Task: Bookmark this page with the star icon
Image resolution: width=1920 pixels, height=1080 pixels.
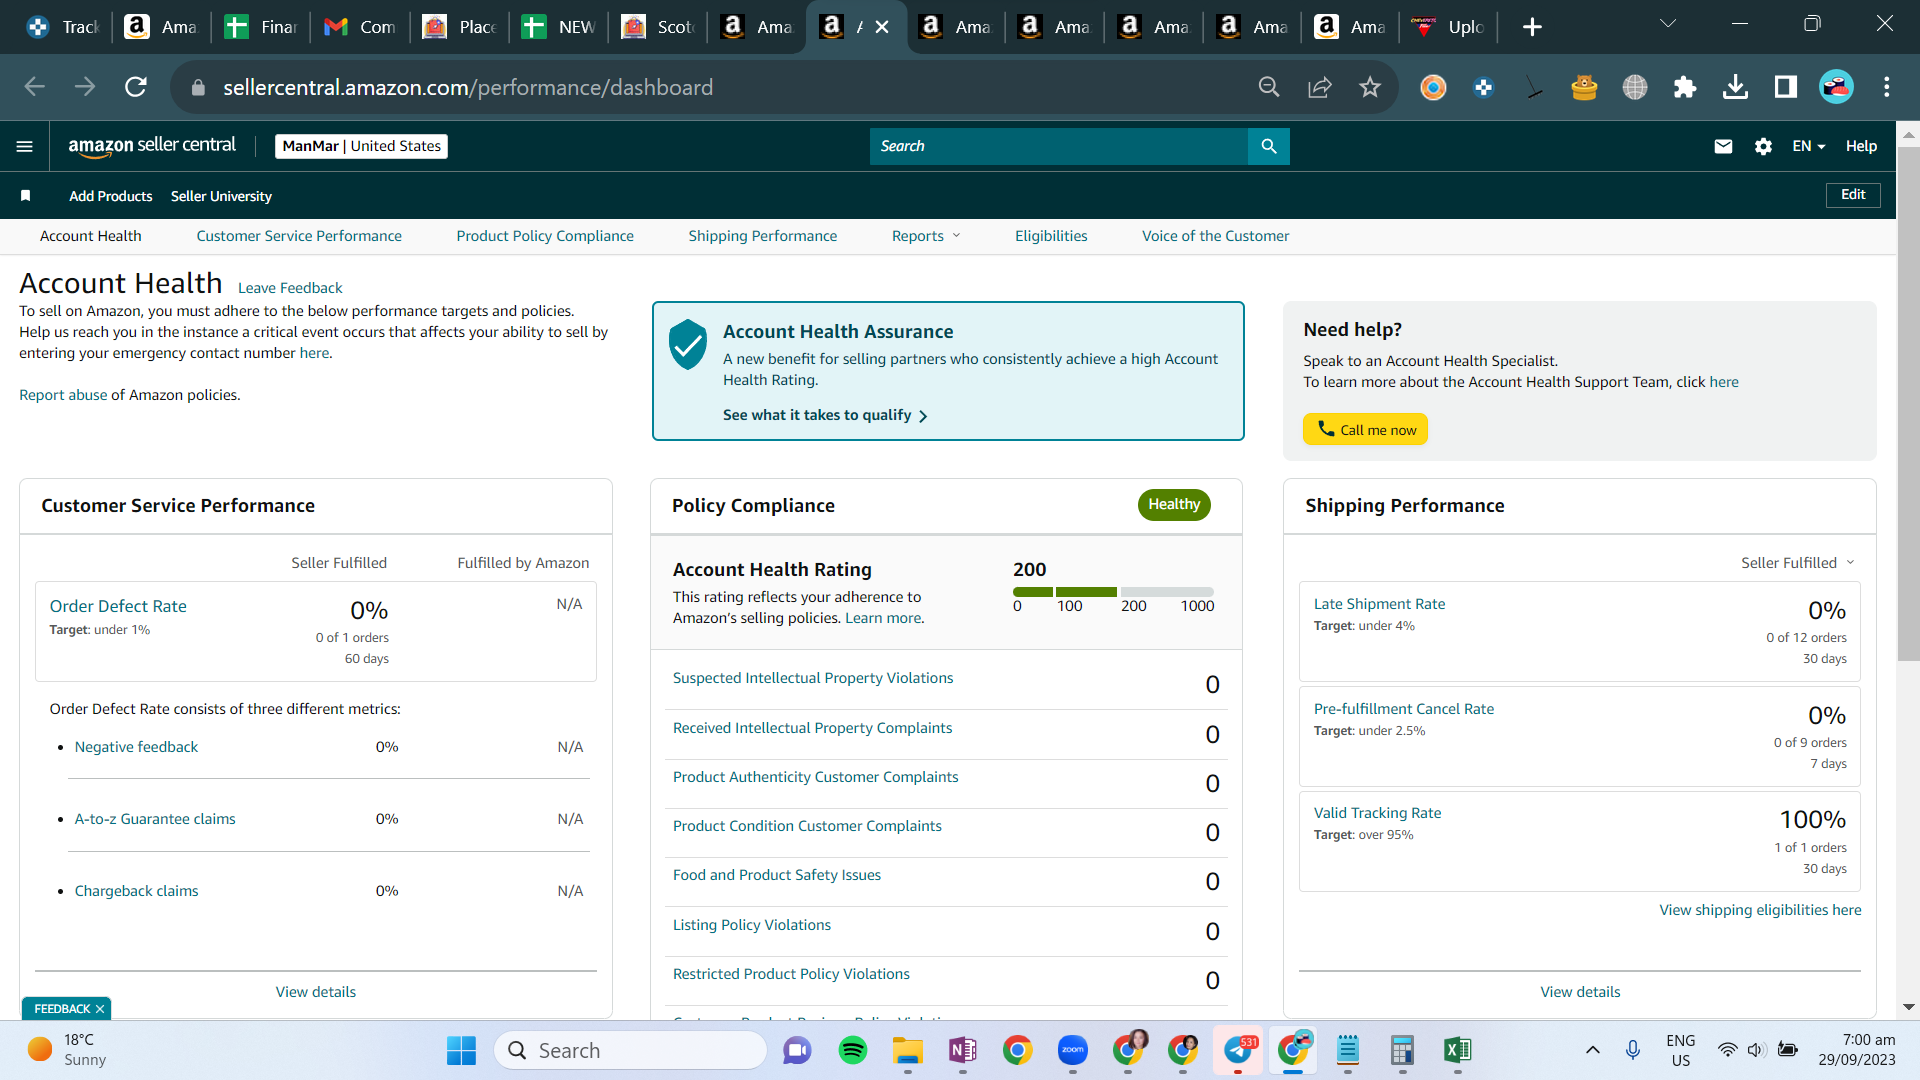Action: click(1370, 87)
